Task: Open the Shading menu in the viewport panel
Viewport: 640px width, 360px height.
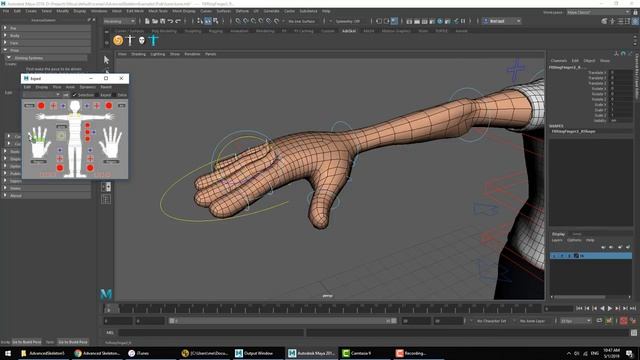Action: click(138, 54)
